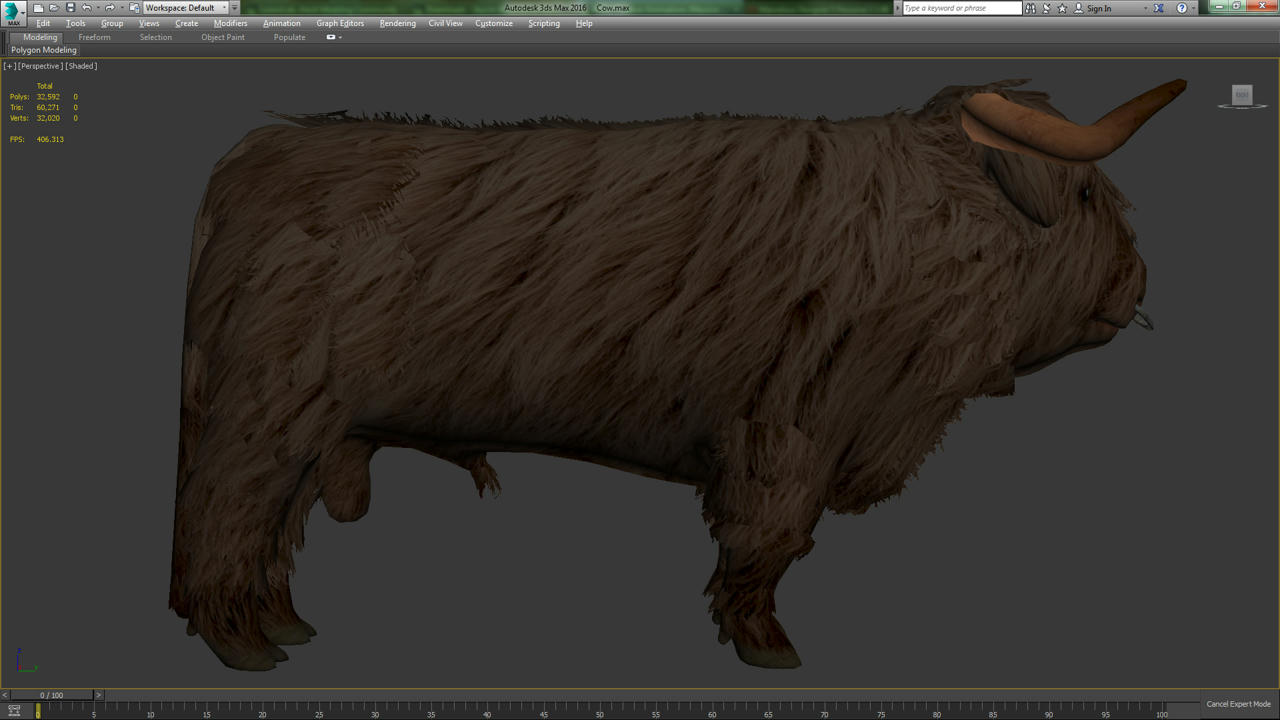Open the Civil View menu

click(x=446, y=23)
